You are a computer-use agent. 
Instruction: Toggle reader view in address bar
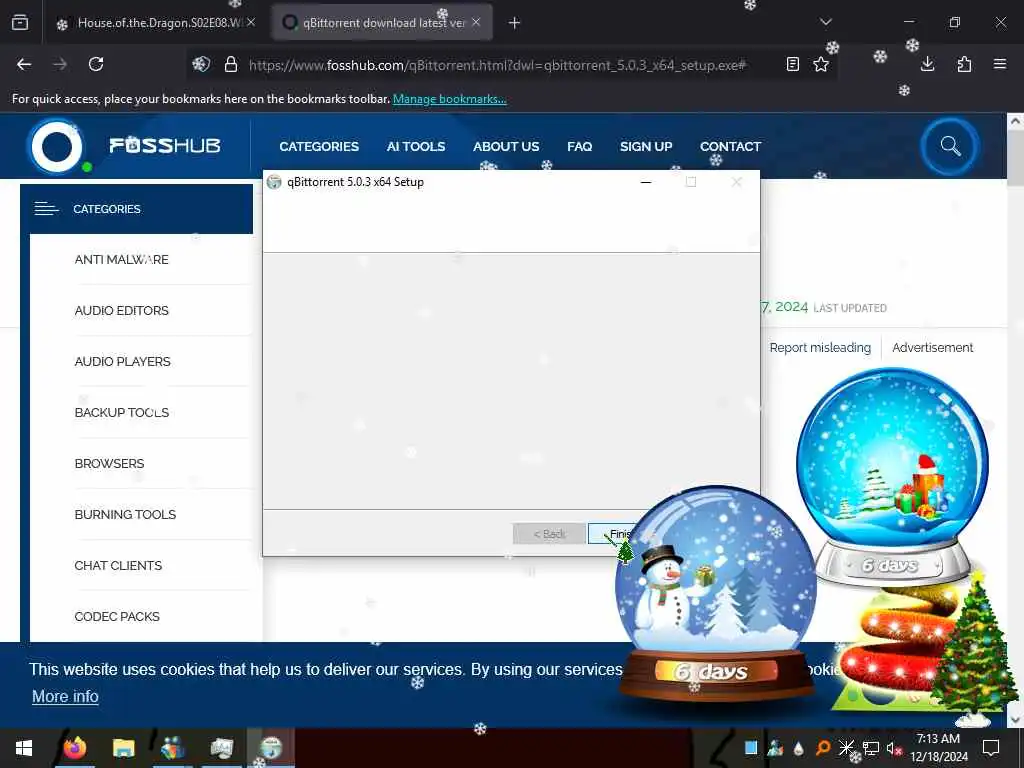tap(793, 64)
